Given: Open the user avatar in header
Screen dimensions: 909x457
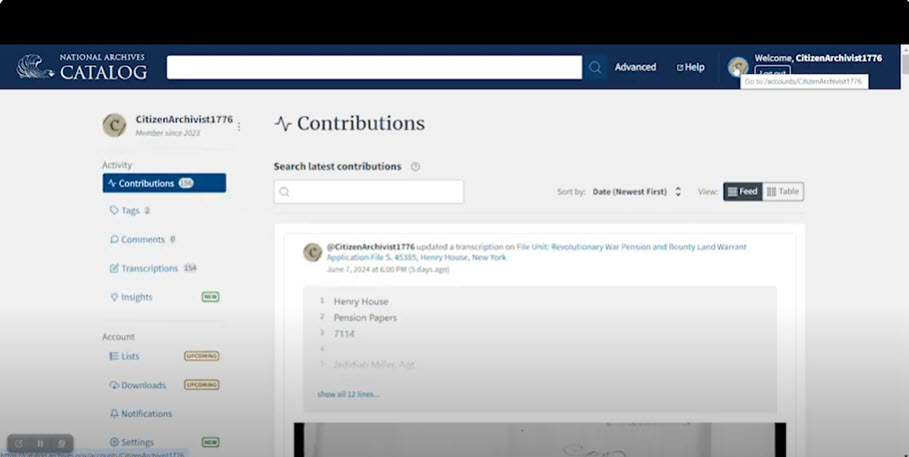Looking at the screenshot, I should pos(738,67).
